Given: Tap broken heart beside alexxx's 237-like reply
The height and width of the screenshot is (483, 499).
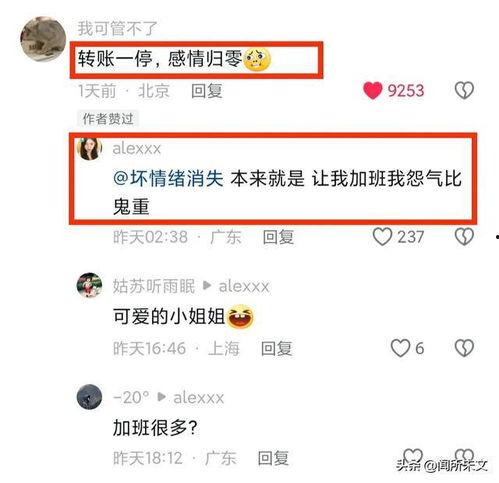Looking at the screenshot, I should [x=464, y=237].
